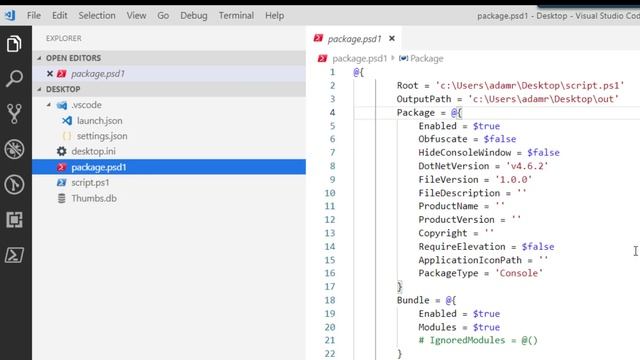Viewport: 640px width, 360px height.
Task: Click the HideConsoleWindow $false value
Action: (x=543, y=153)
